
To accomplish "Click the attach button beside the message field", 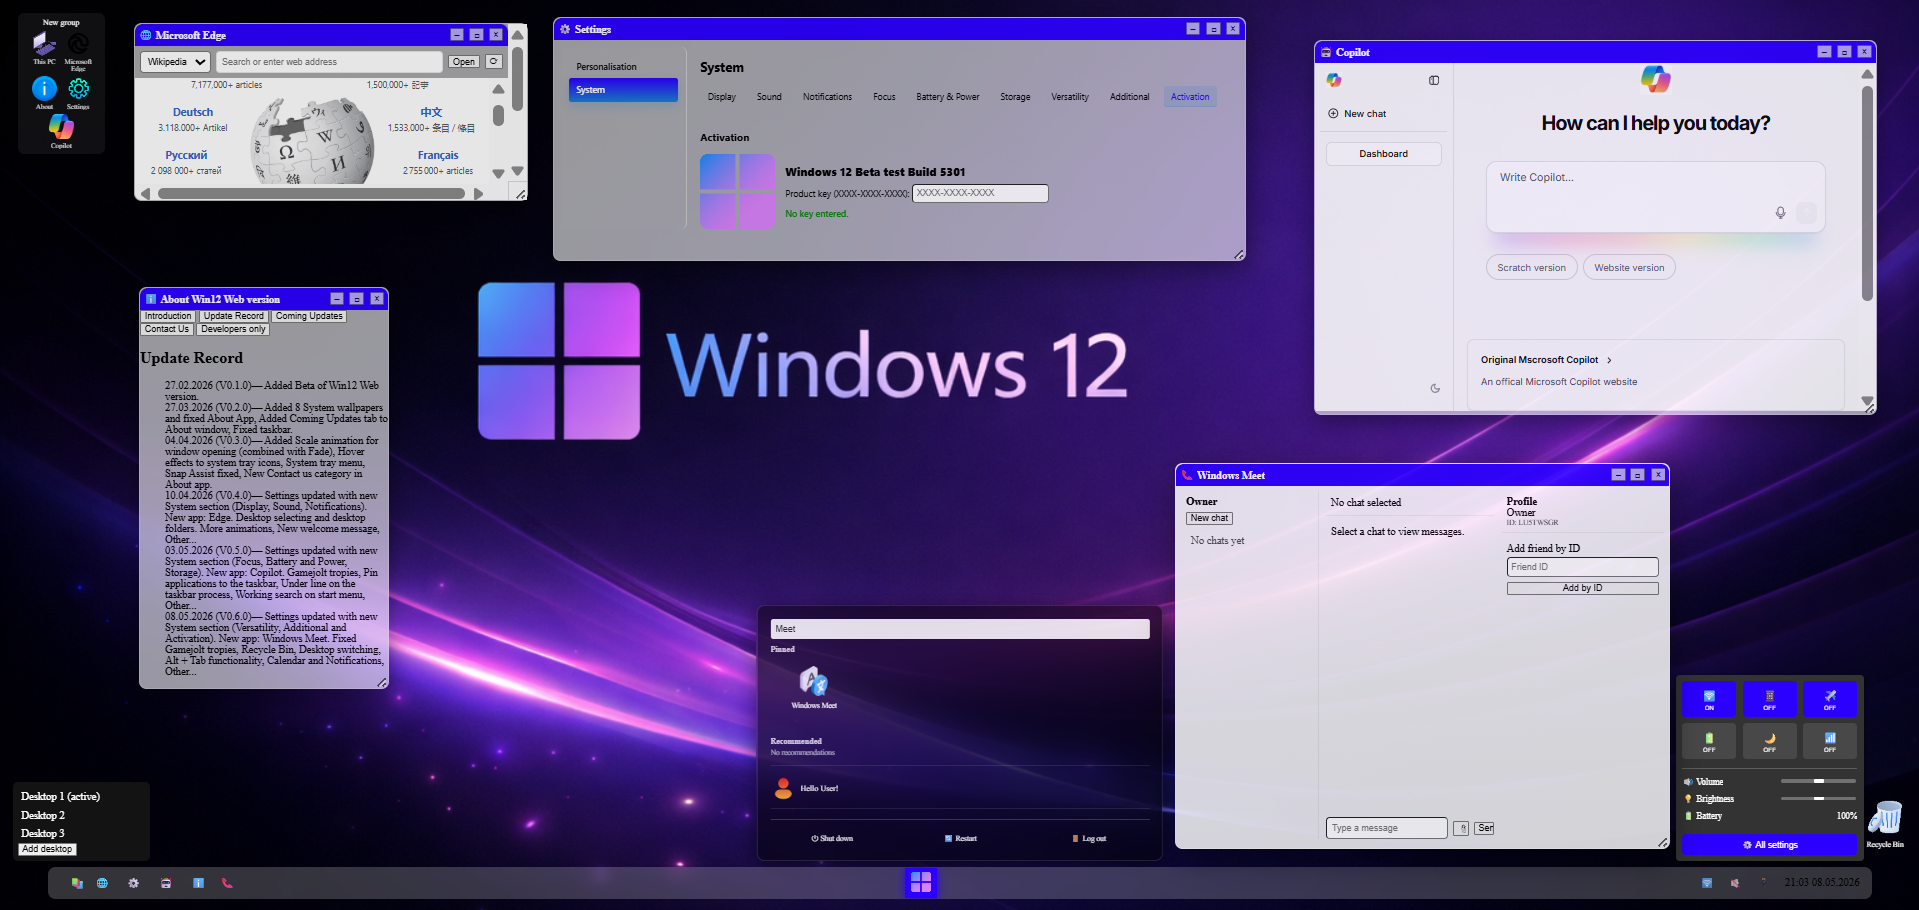I will click(1461, 828).
